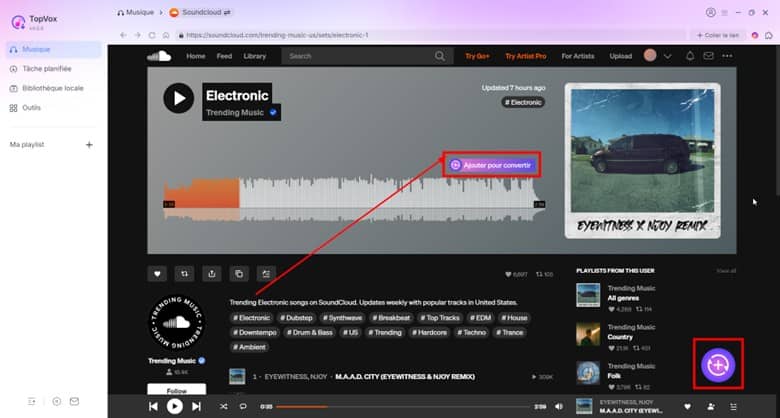
Task: Seek on the bottom player progress bar
Action: (x=403, y=407)
